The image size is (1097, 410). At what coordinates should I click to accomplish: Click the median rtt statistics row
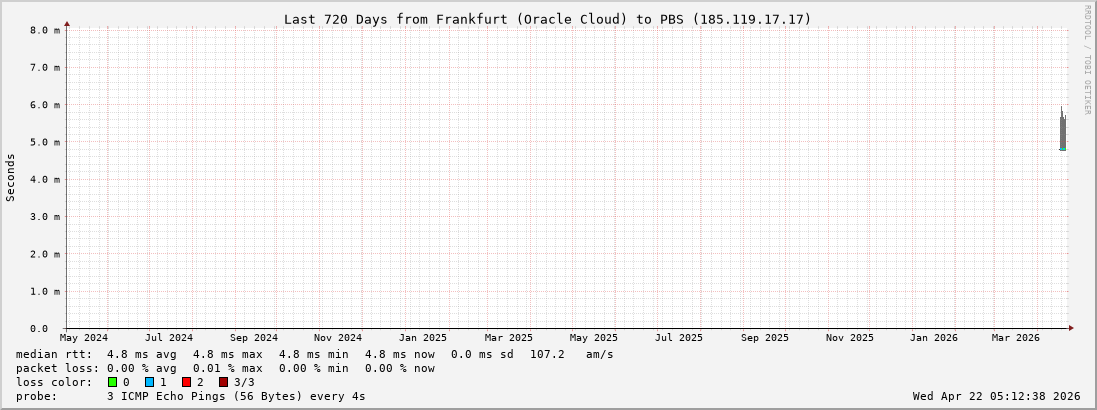pos(315,354)
